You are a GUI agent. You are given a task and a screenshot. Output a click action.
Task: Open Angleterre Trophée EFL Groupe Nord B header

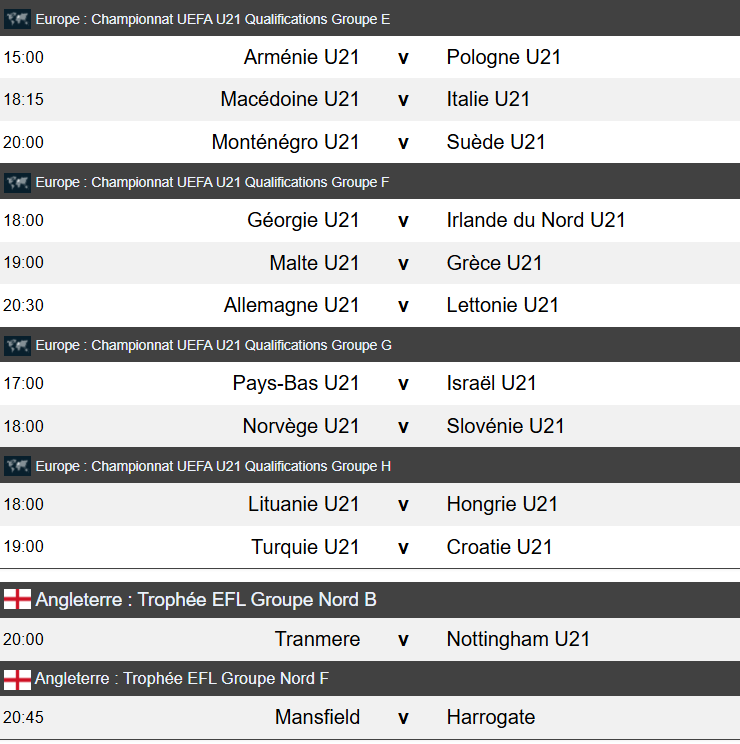[x=370, y=600]
